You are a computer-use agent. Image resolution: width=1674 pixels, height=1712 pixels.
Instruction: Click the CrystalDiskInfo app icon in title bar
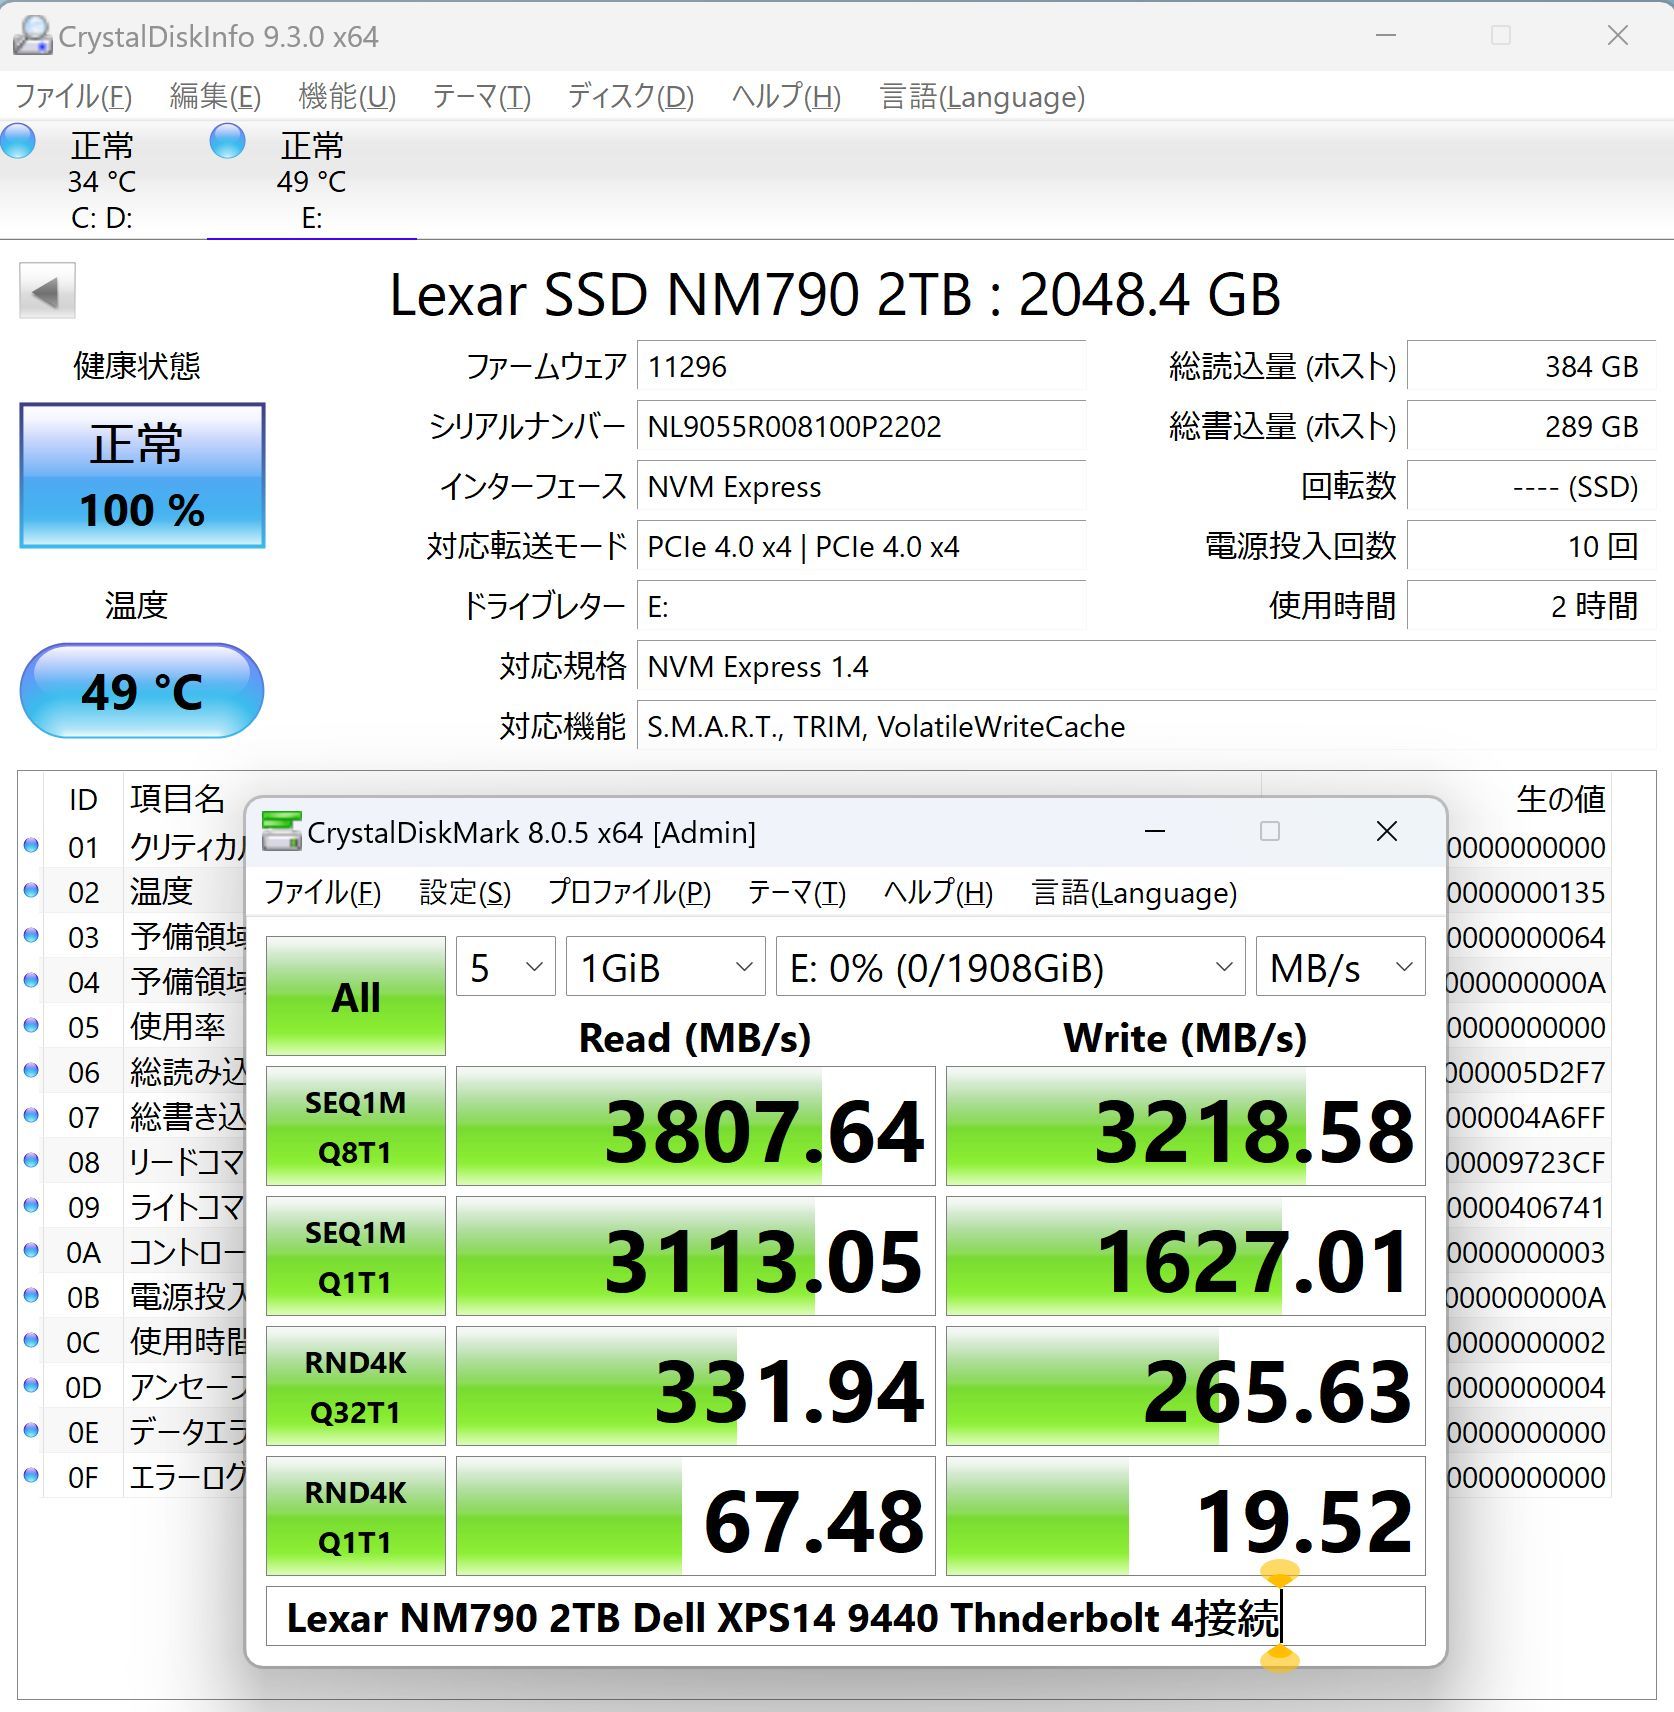pyautogui.click(x=32, y=36)
